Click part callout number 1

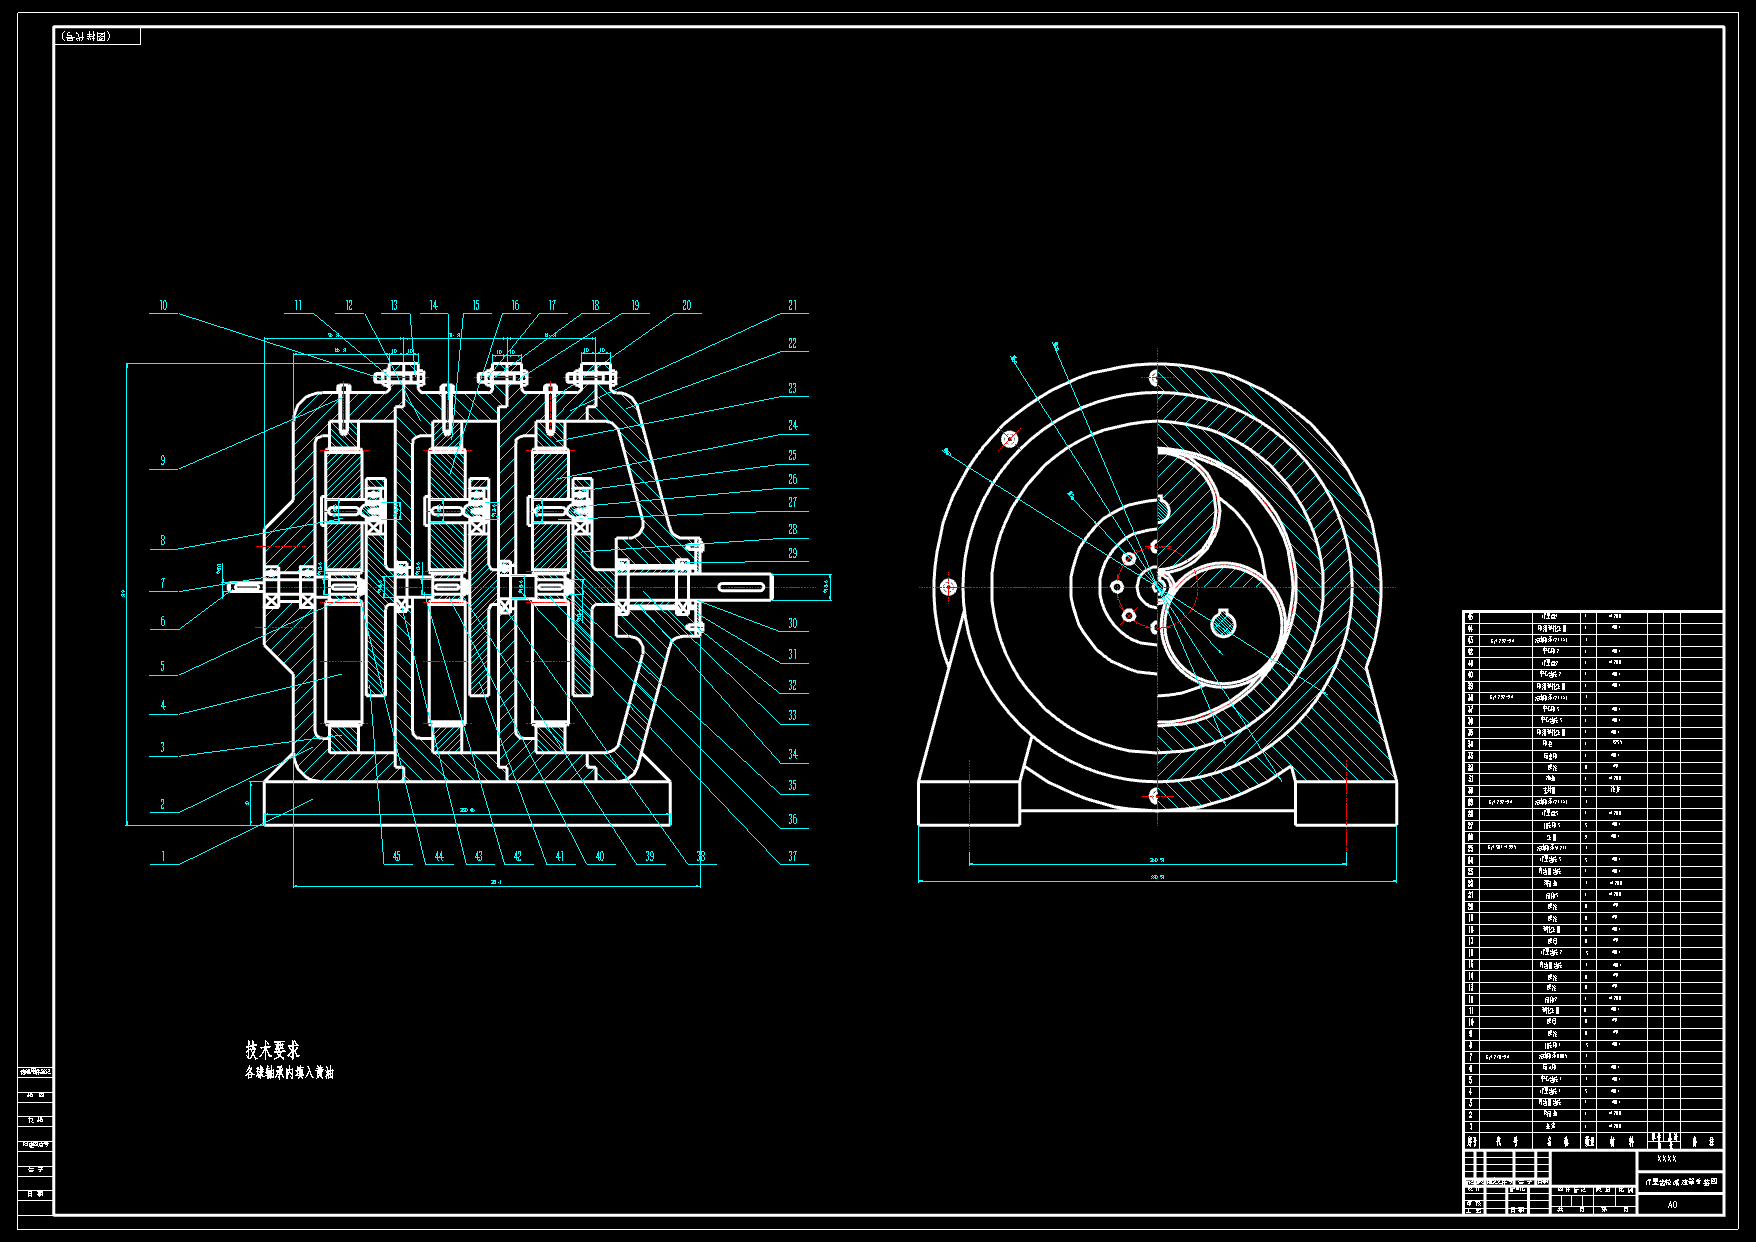pos(163,857)
